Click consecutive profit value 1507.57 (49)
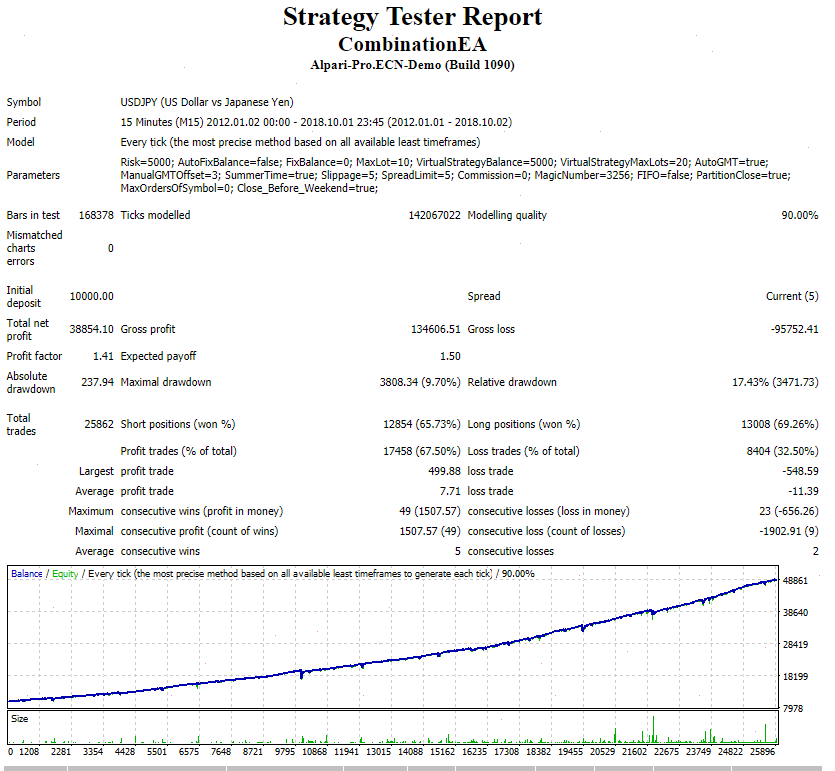Screen dimensions: 835x771 [x=430, y=531]
